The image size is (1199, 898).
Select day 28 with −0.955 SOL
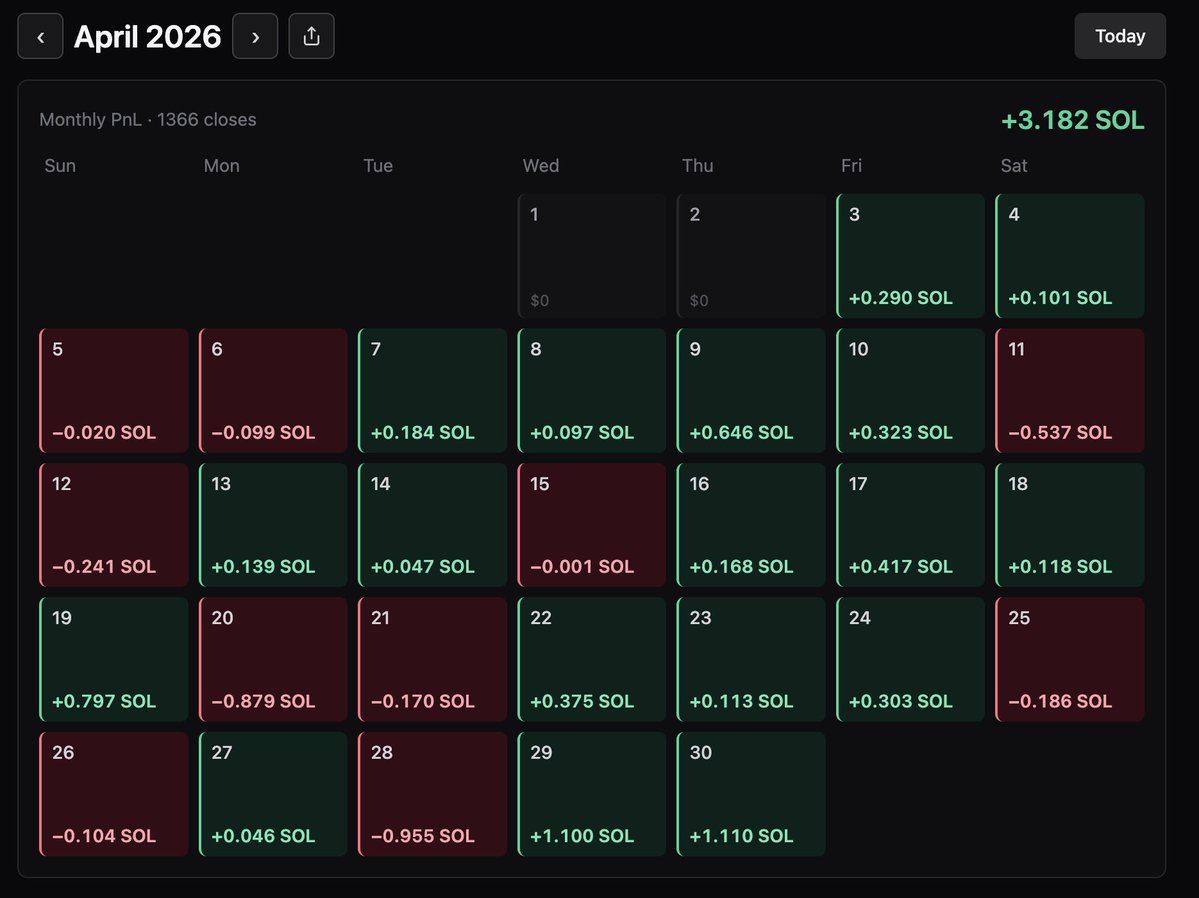(x=433, y=794)
